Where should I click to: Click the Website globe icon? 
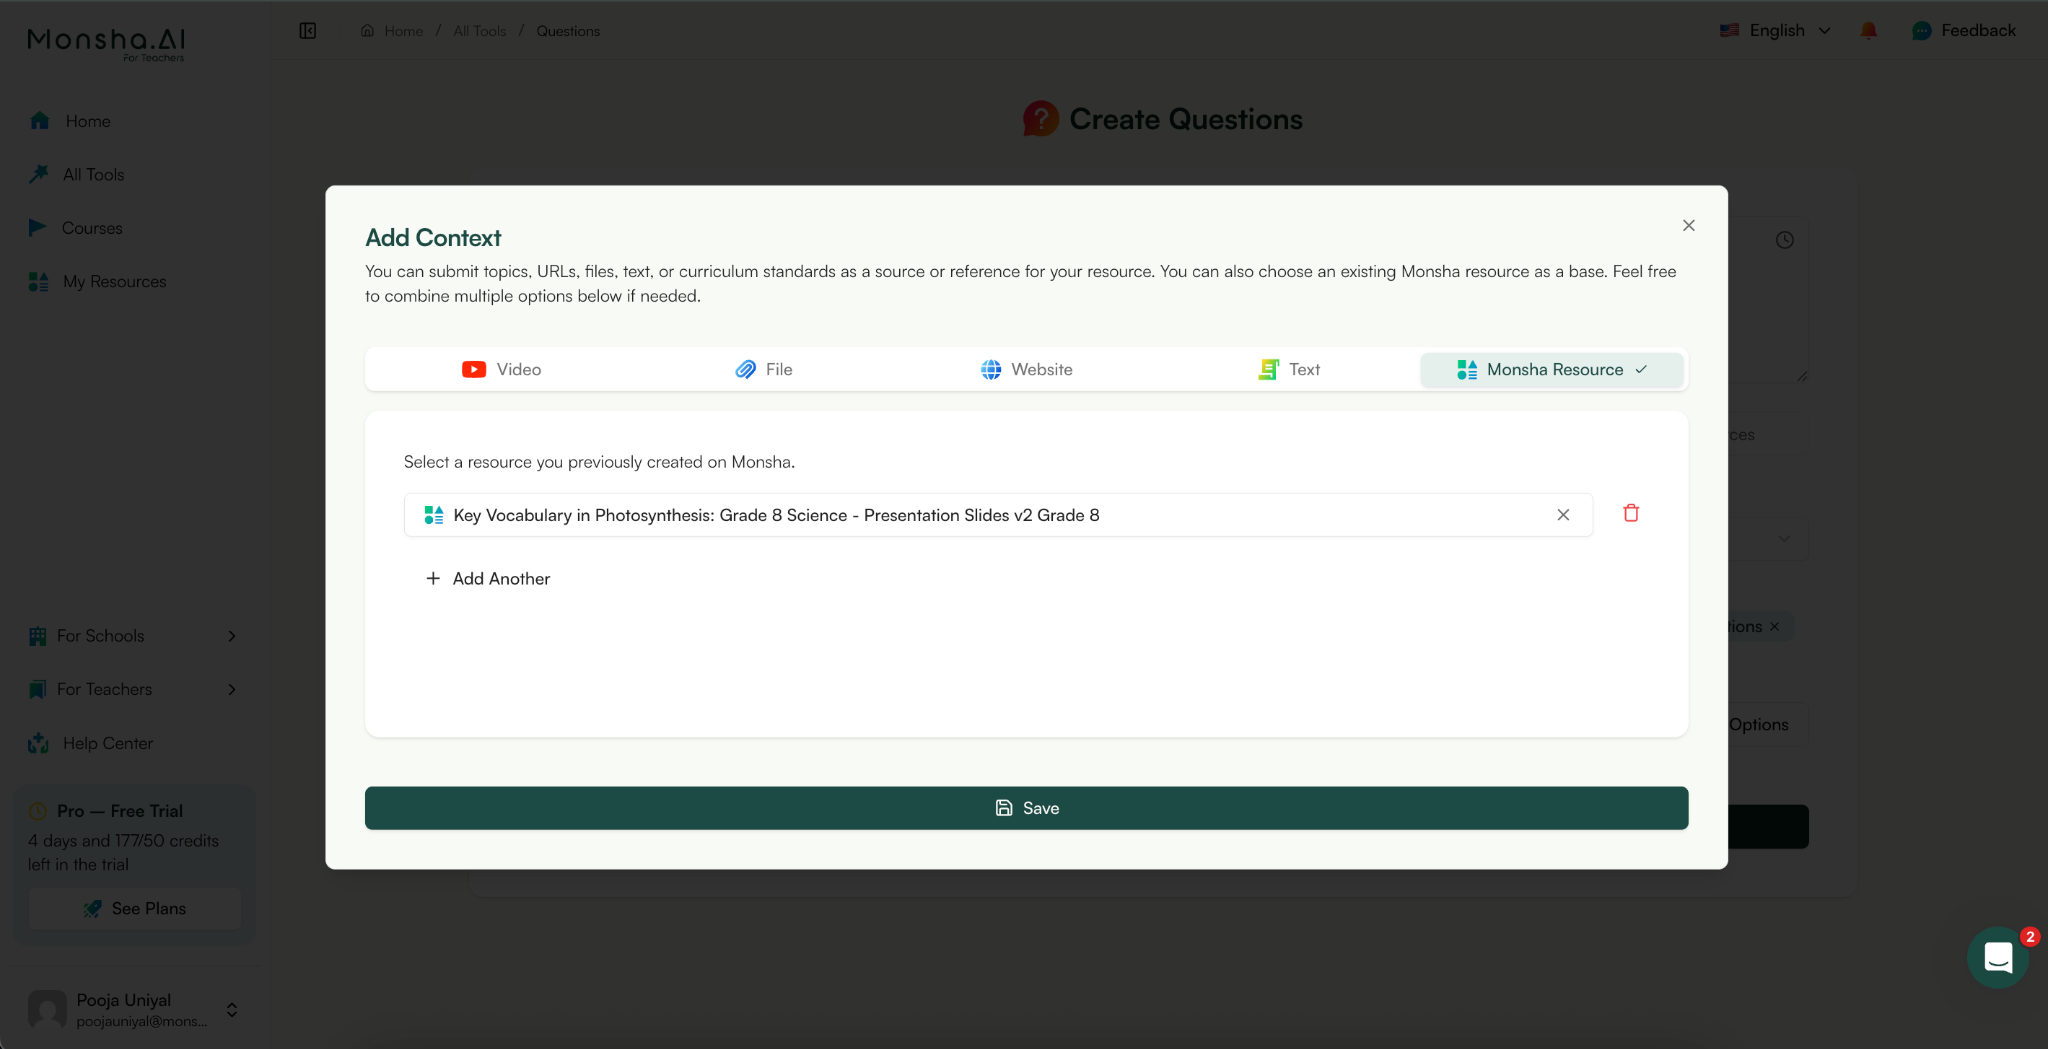[x=991, y=369]
